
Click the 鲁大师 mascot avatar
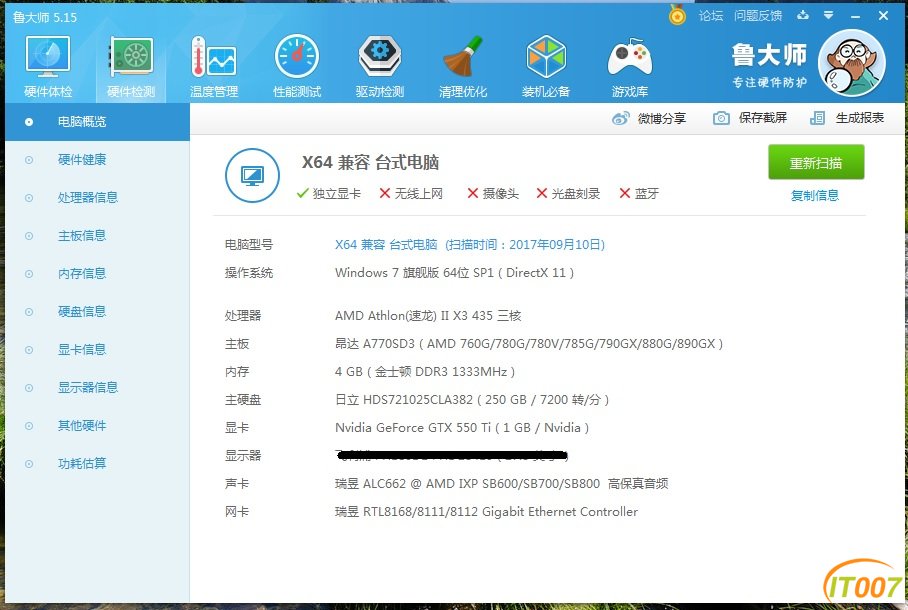tap(851, 64)
